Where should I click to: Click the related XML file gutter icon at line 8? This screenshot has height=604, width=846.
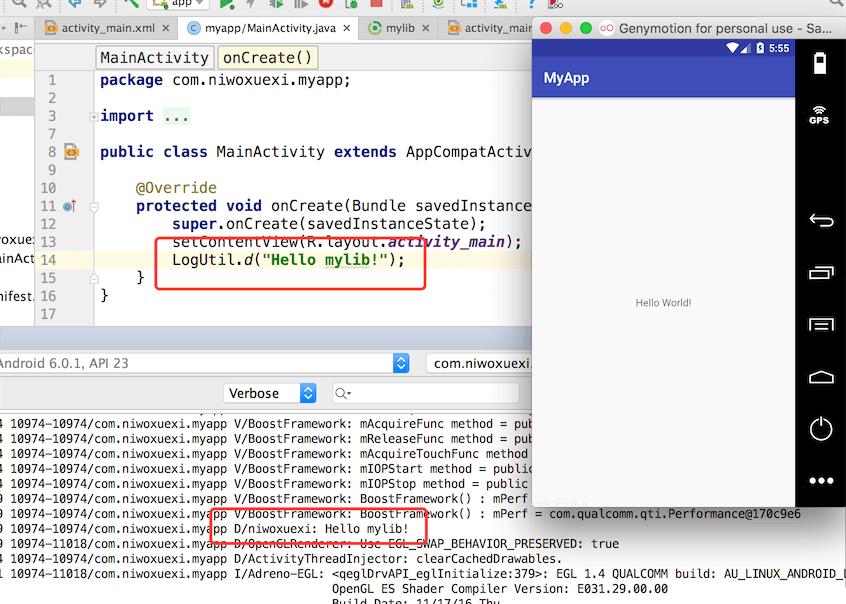[71, 152]
